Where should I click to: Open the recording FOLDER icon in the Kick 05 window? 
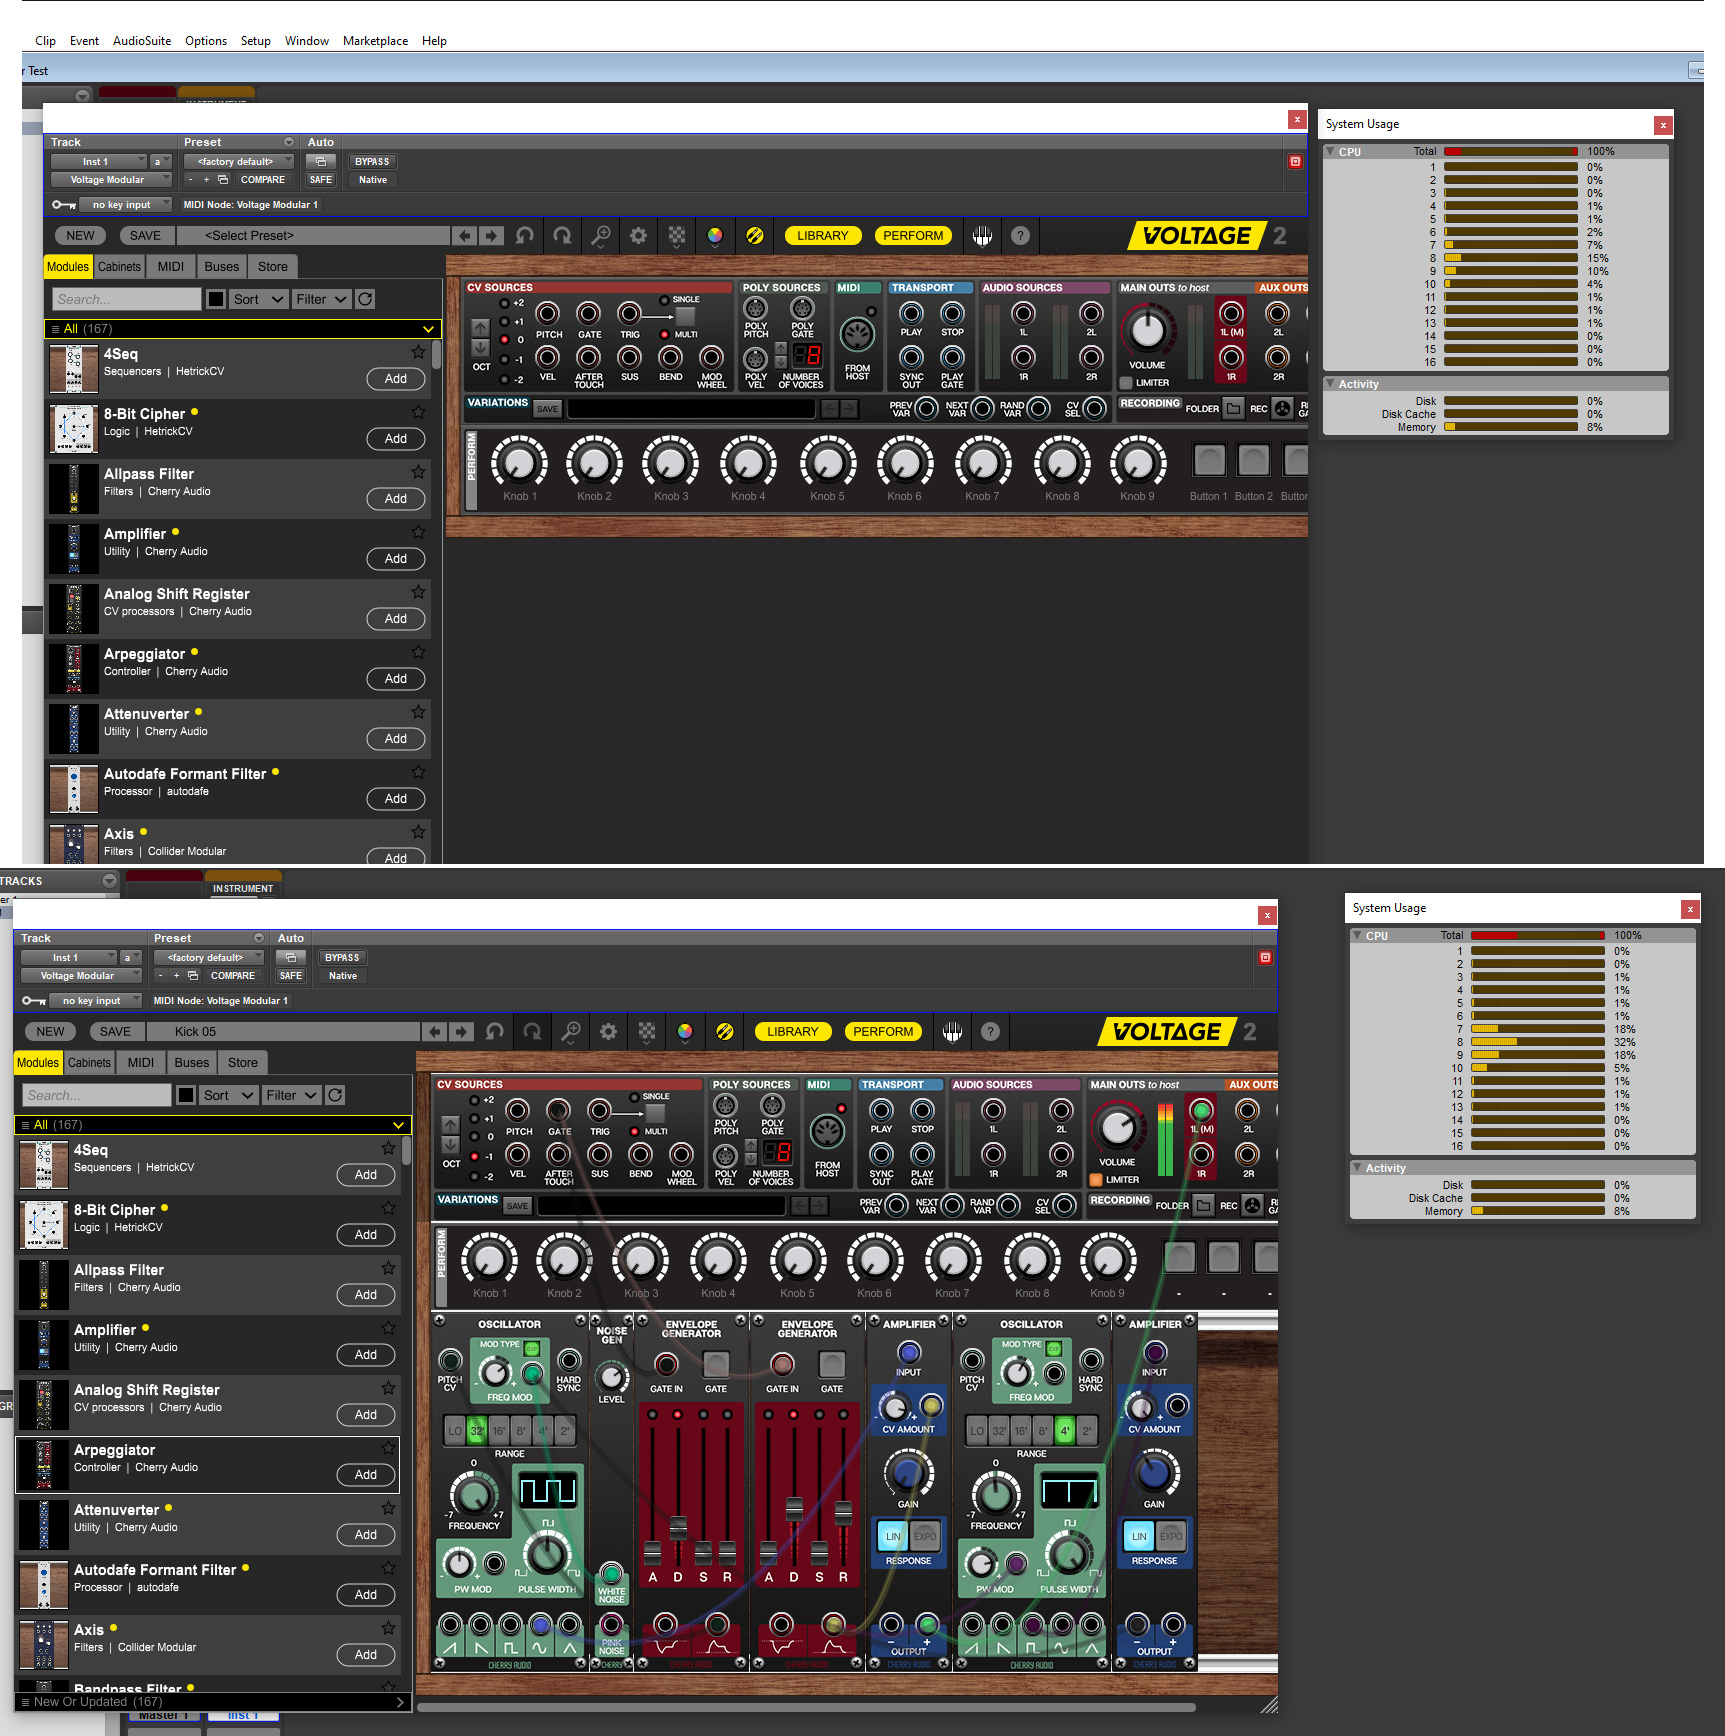(1204, 1205)
